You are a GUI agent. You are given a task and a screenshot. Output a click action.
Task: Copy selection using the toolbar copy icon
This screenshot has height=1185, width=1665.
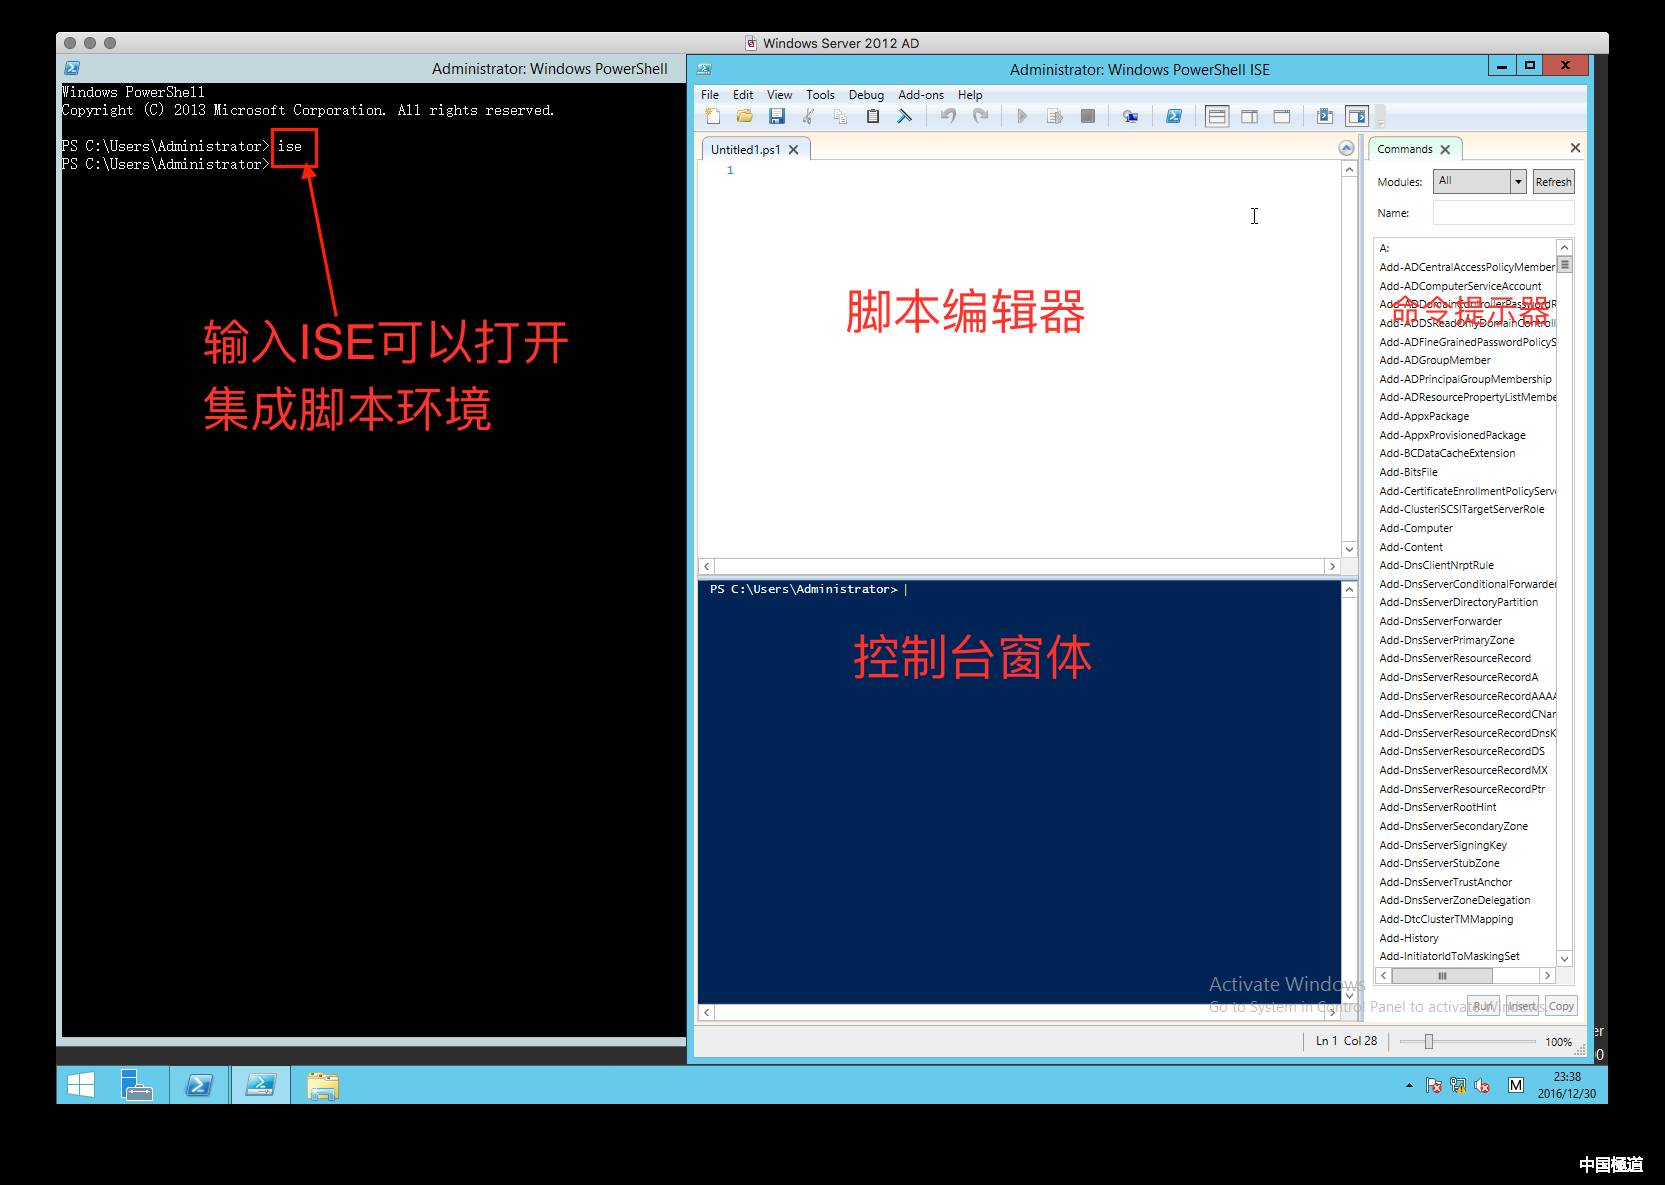click(x=840, y=116)
